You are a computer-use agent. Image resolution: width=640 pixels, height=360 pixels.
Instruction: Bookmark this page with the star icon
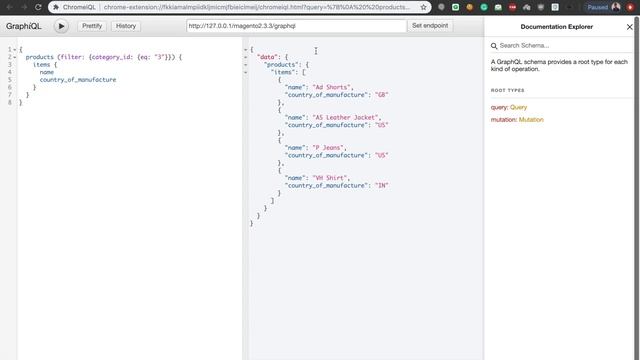point(423,7)
